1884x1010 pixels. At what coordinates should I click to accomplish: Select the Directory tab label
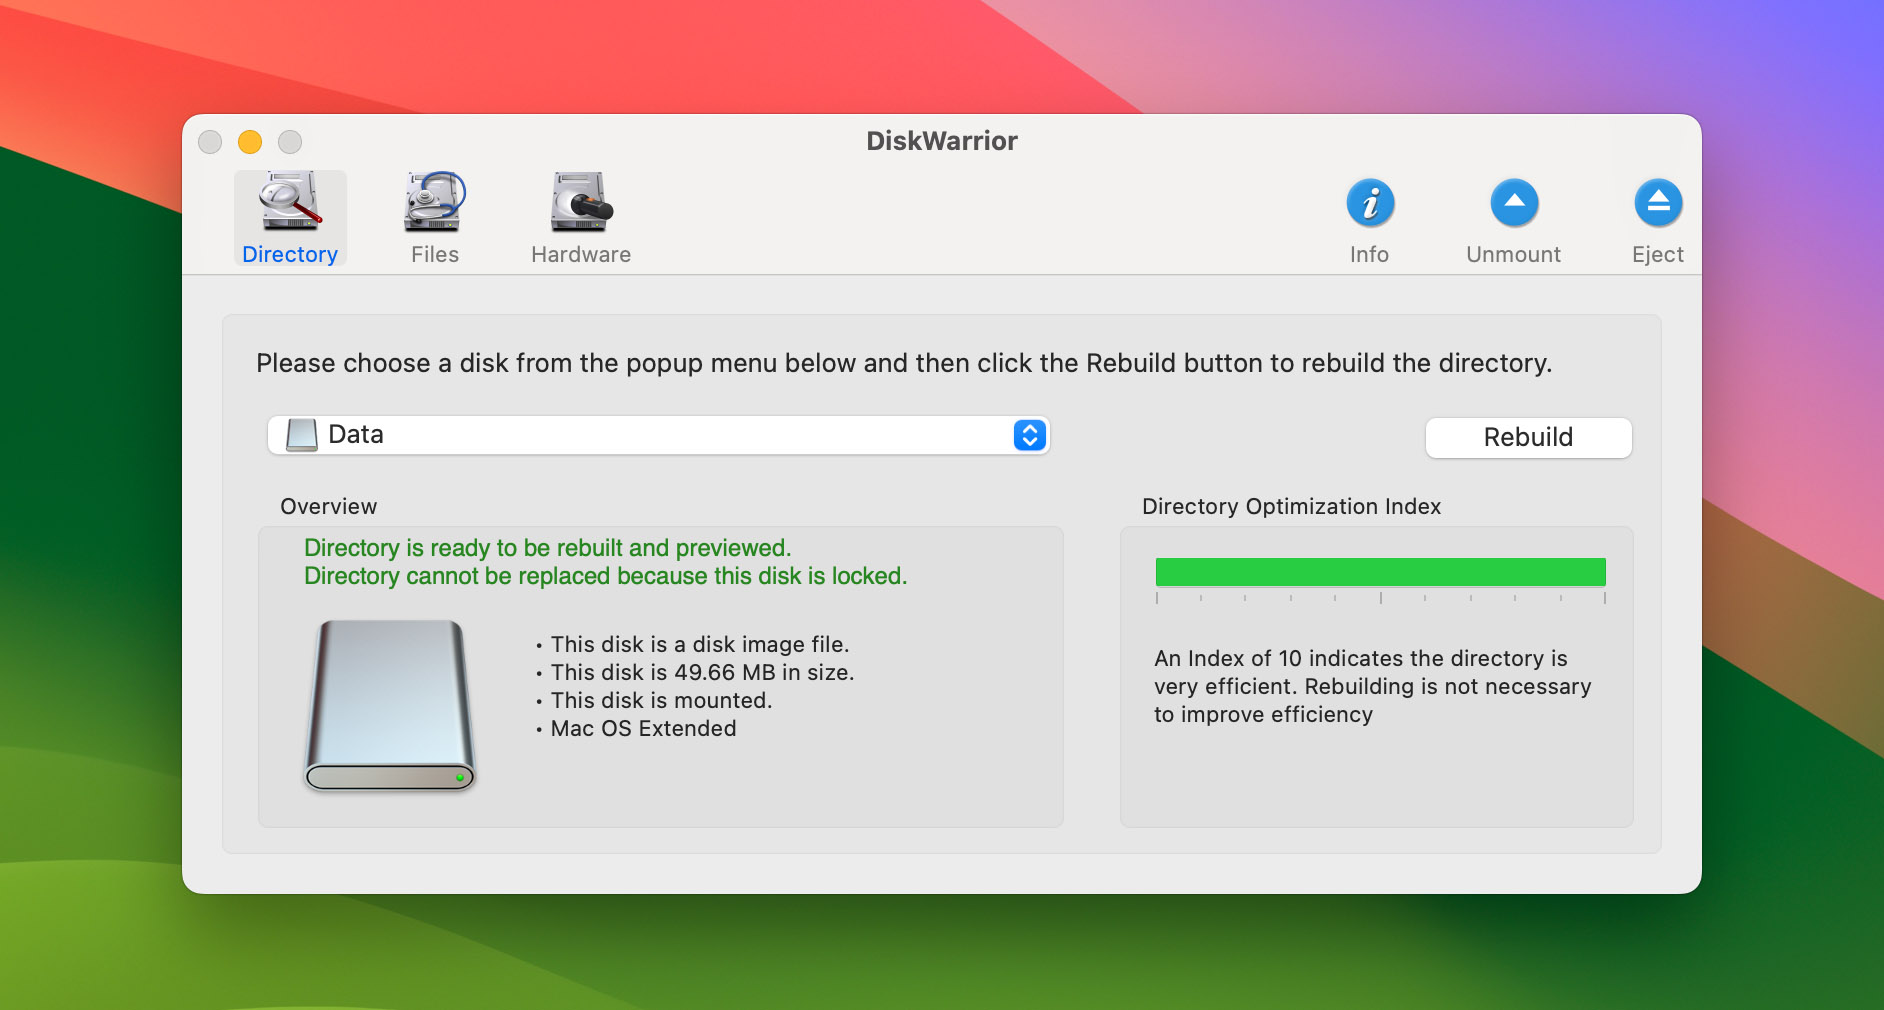point(290,255)
